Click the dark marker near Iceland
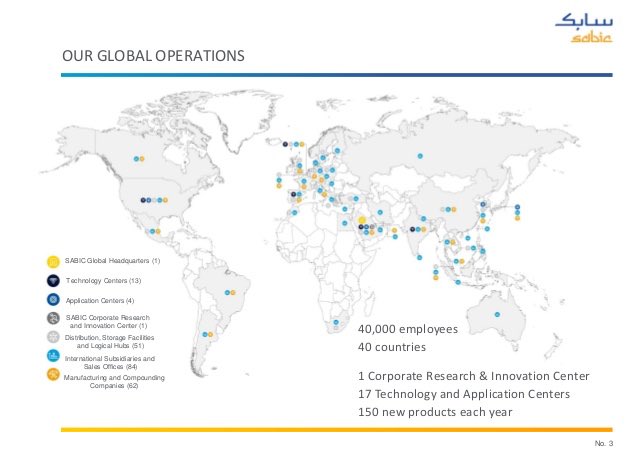Image resolution: width=638 pixels, height=456 pixels. [x=285, y=144]
